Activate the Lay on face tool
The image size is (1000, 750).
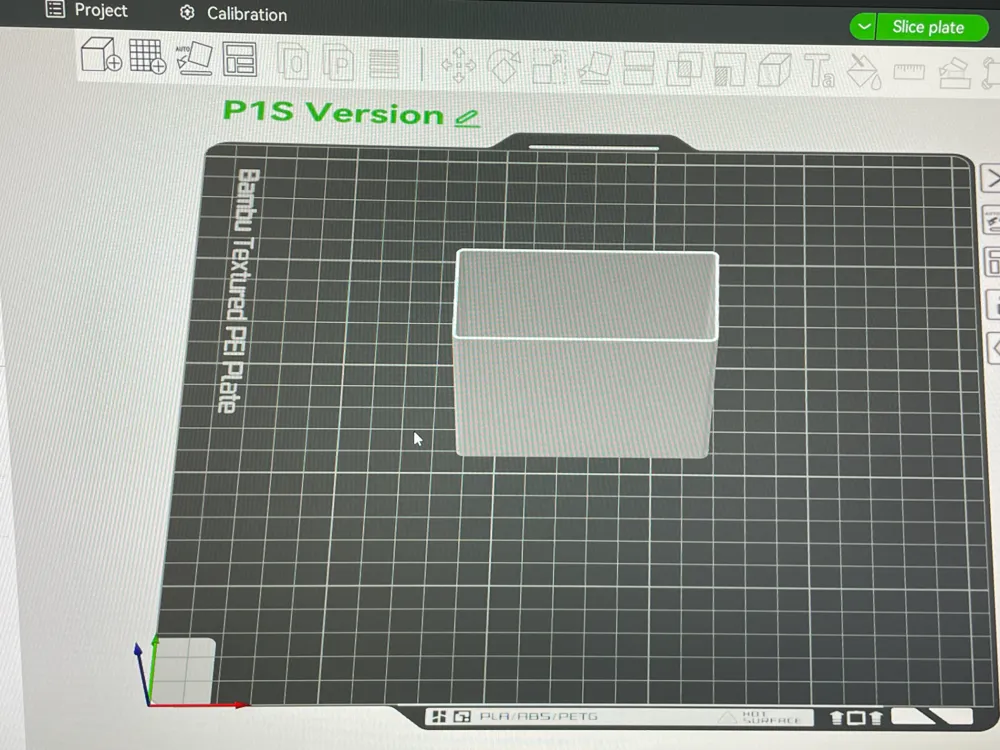(x=595, y=68)
